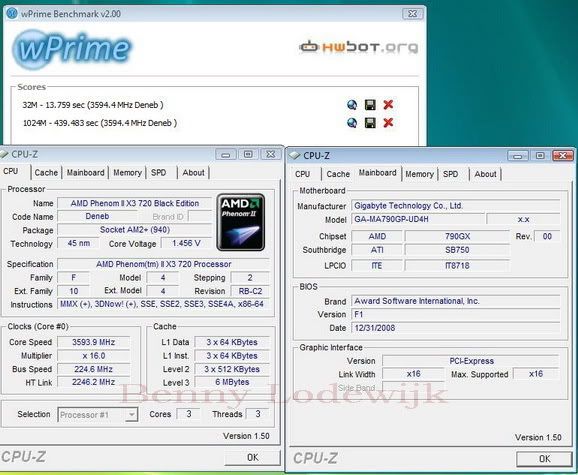Delete the 32M score with red X

pos(388,105)
